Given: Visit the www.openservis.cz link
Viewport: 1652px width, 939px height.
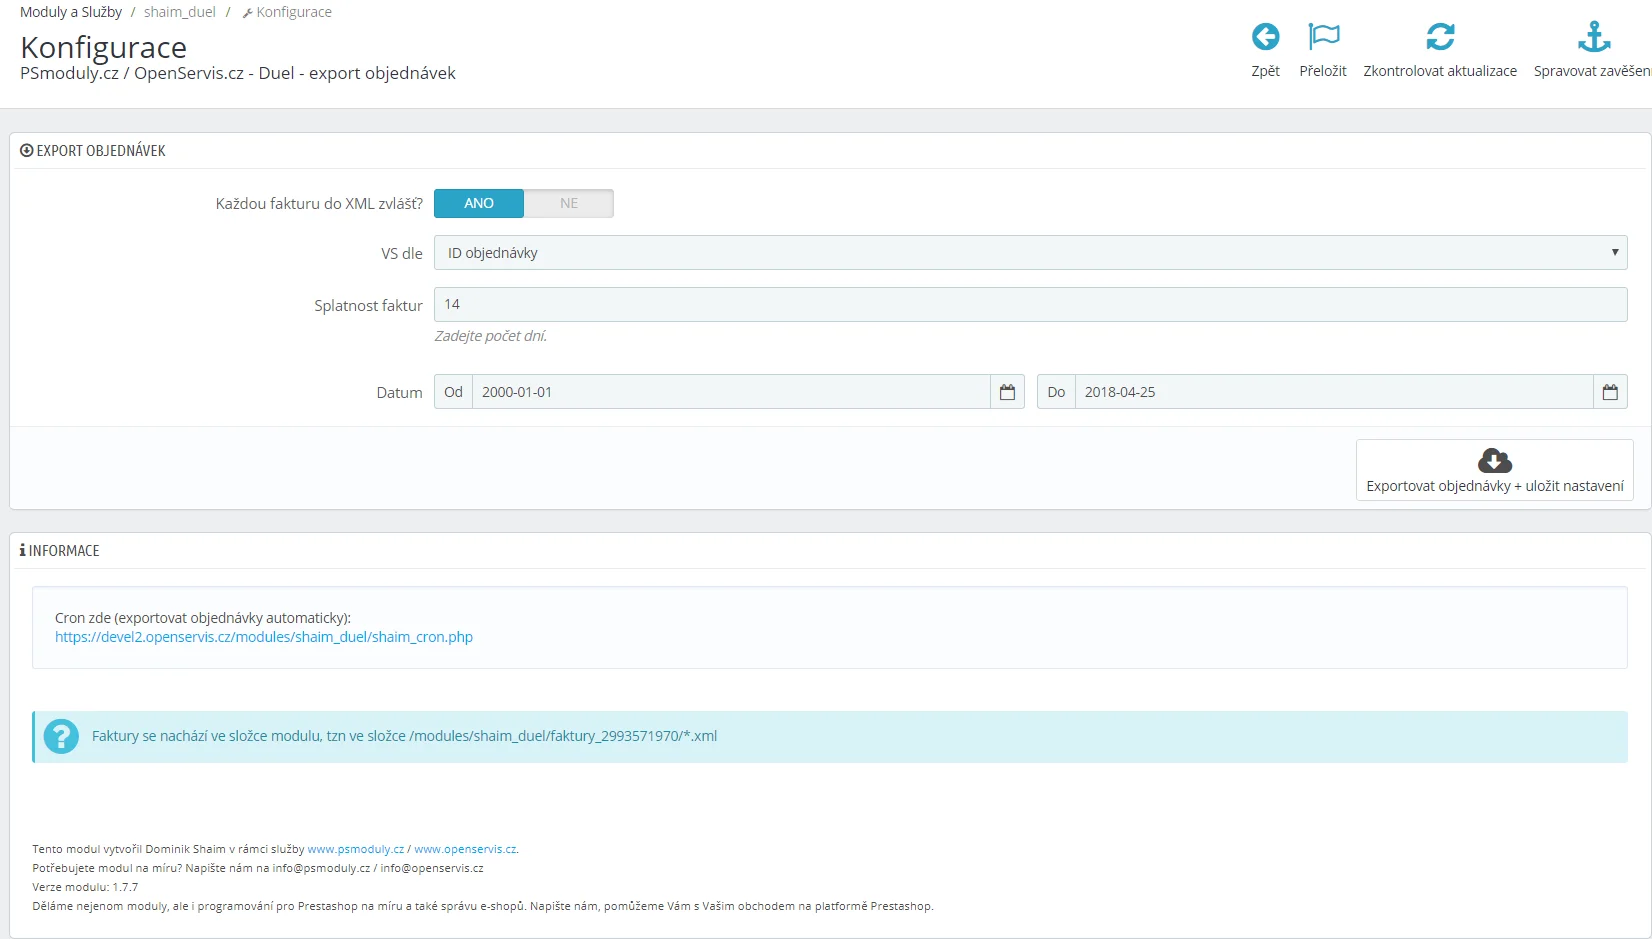Looking at the screenshot, I should point(465,849).
